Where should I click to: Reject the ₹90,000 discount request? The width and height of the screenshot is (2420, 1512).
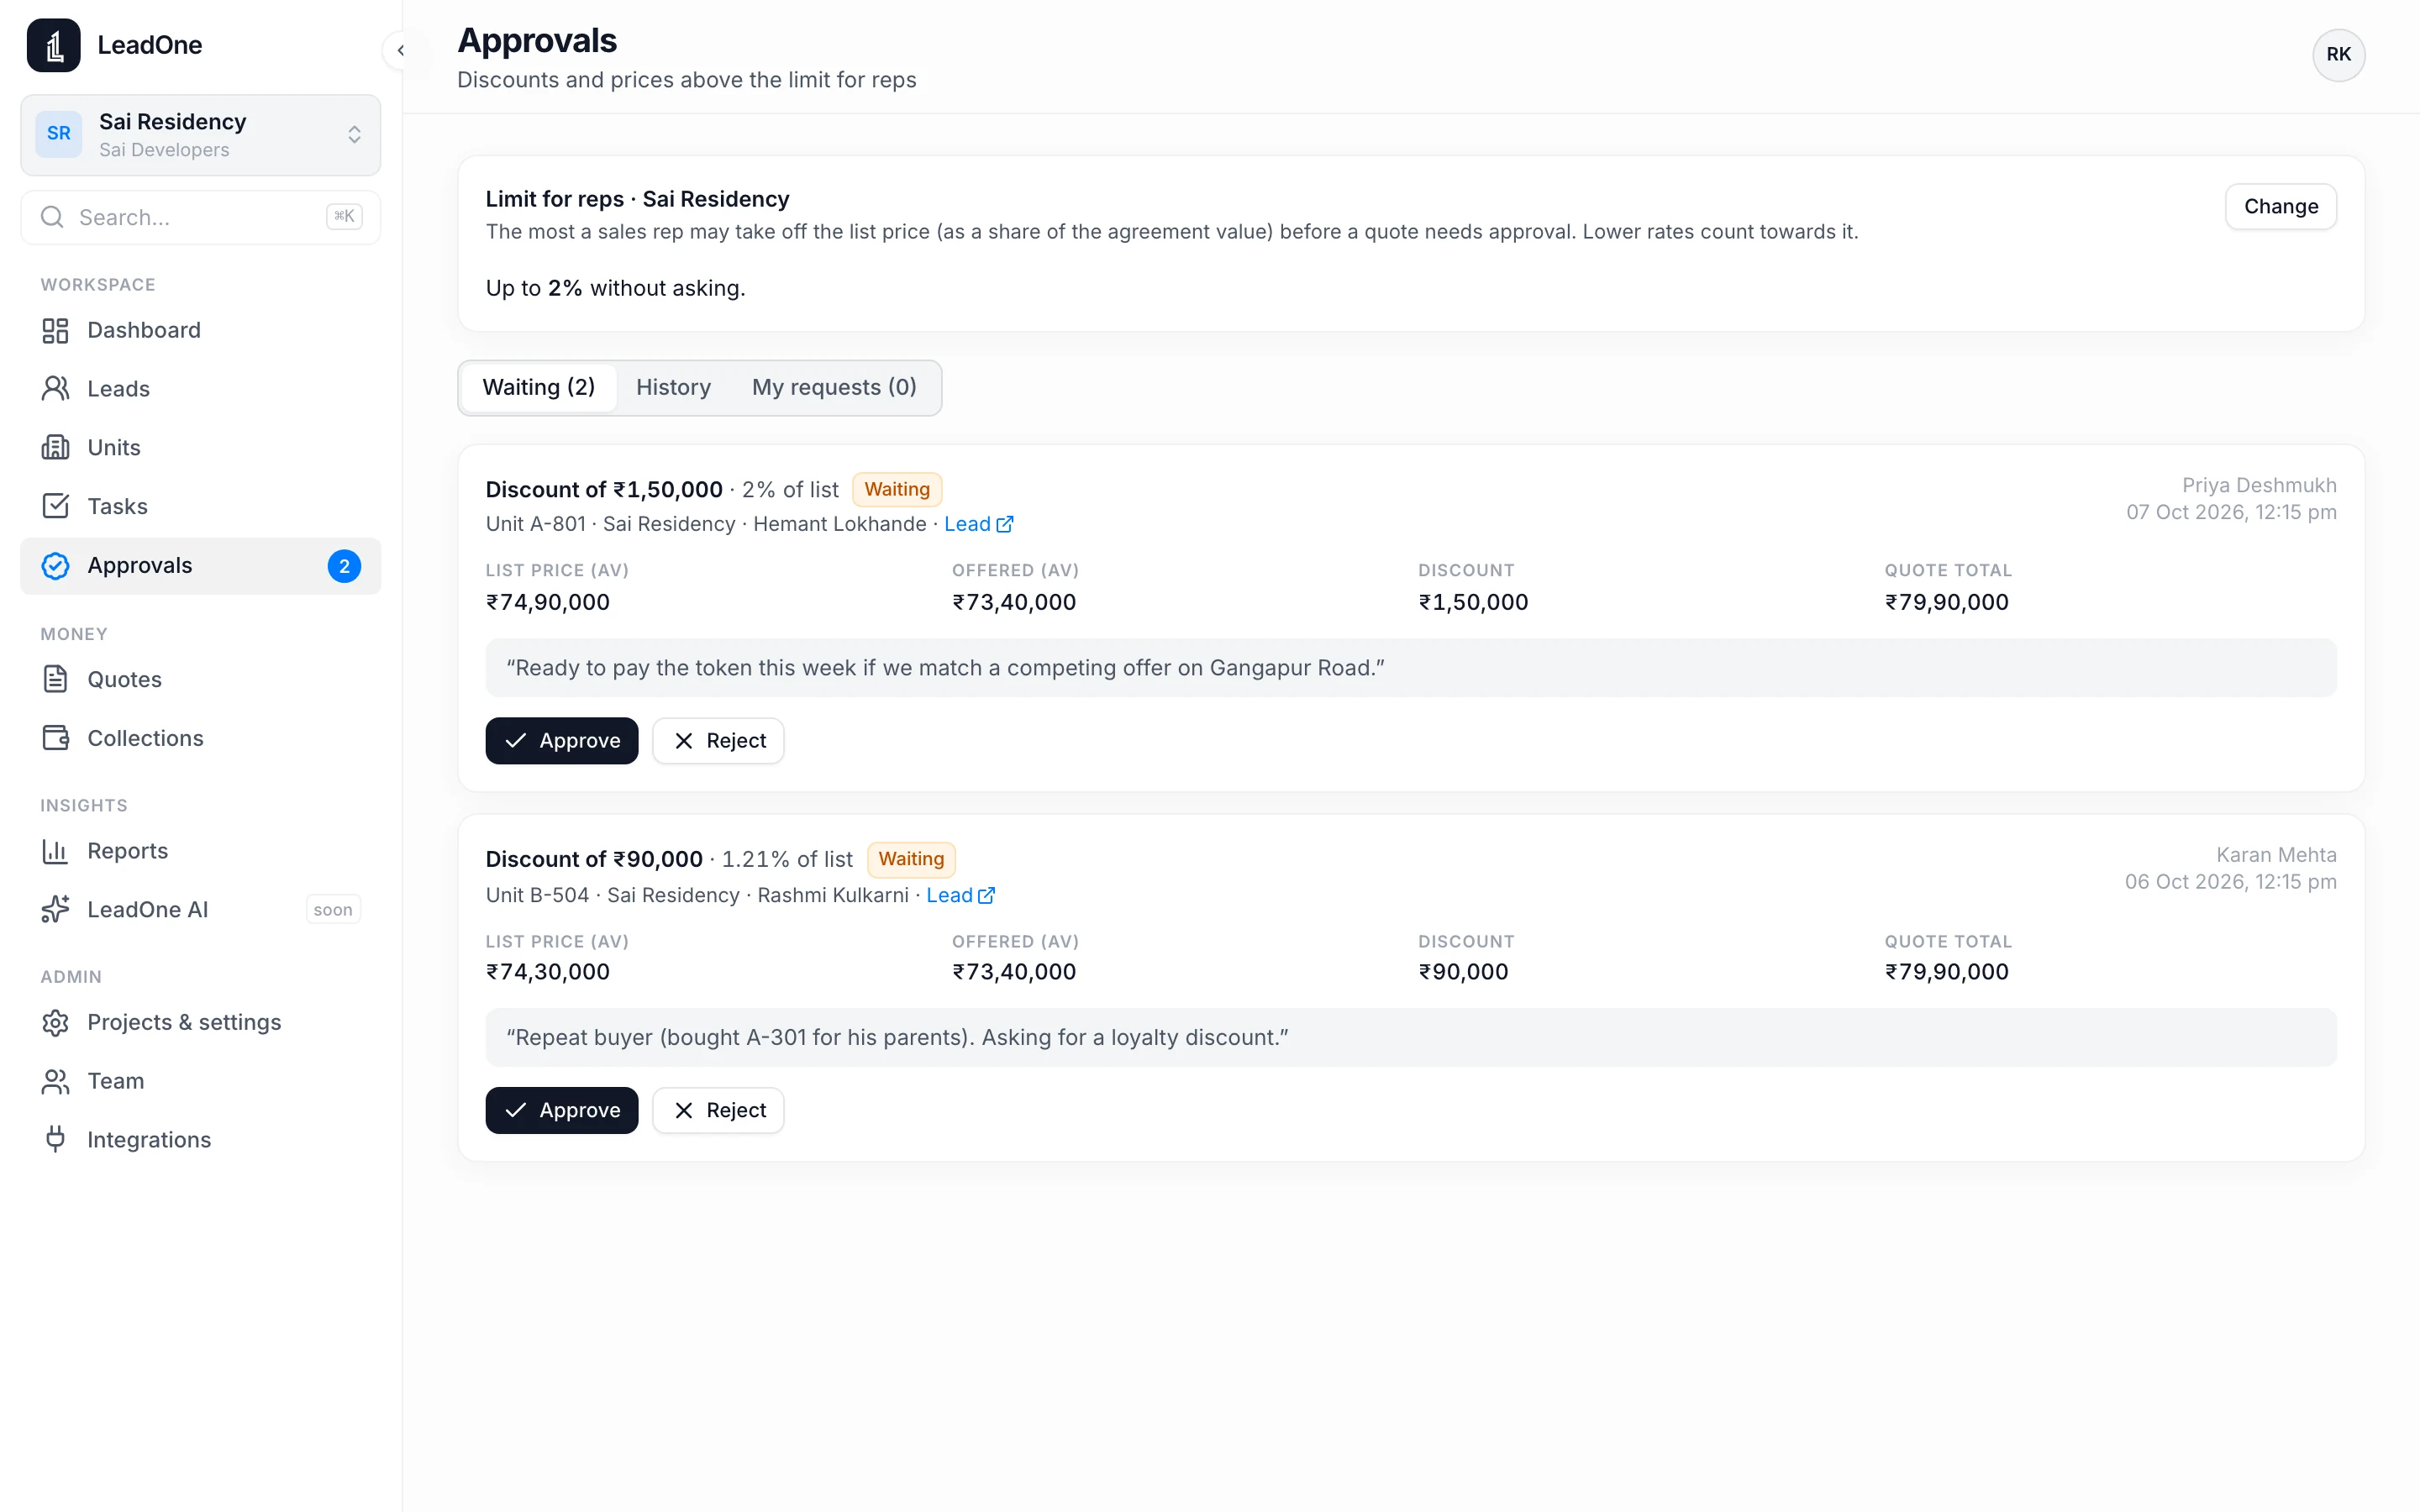pyautogui.click(x=718, y=1111)
